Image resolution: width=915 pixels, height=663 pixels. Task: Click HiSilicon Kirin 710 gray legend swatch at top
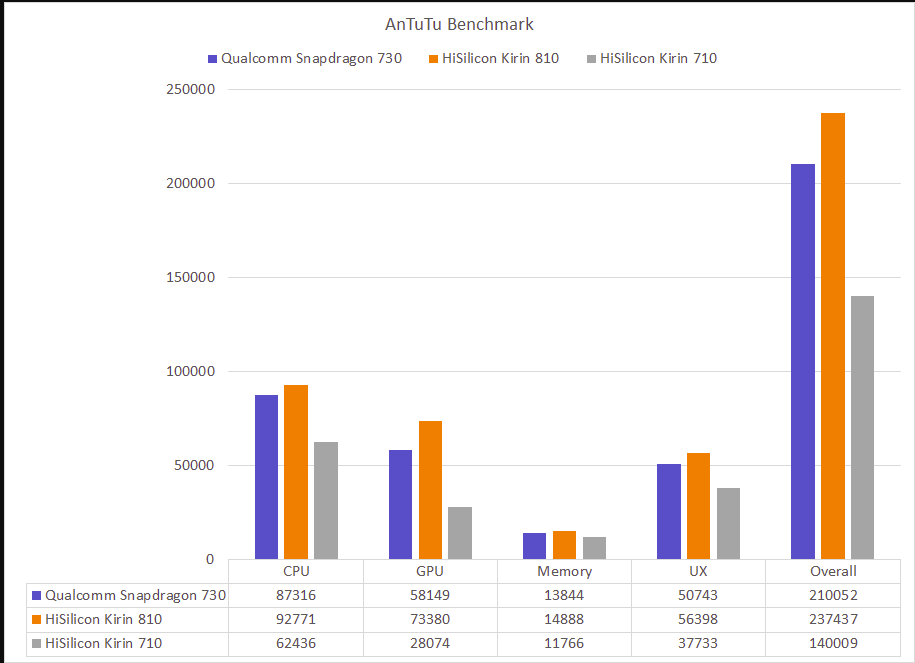pyautogui.click(x=592, y=58)
